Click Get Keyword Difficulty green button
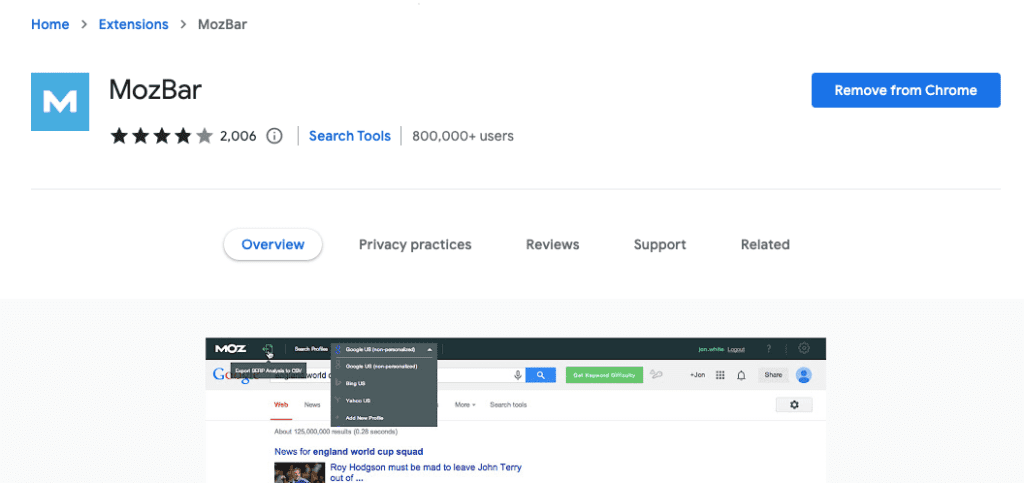Image resolution: width=1024 pixels, height=483 pixels. pos(604,375)
